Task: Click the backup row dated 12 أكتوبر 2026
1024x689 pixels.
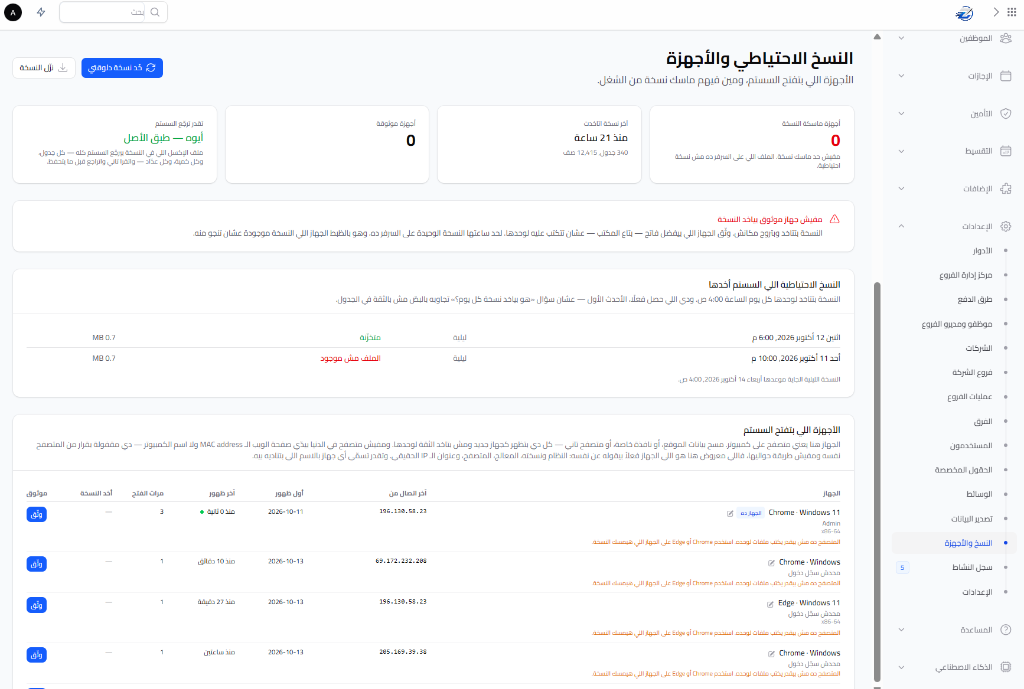Action: click(434, 338)
